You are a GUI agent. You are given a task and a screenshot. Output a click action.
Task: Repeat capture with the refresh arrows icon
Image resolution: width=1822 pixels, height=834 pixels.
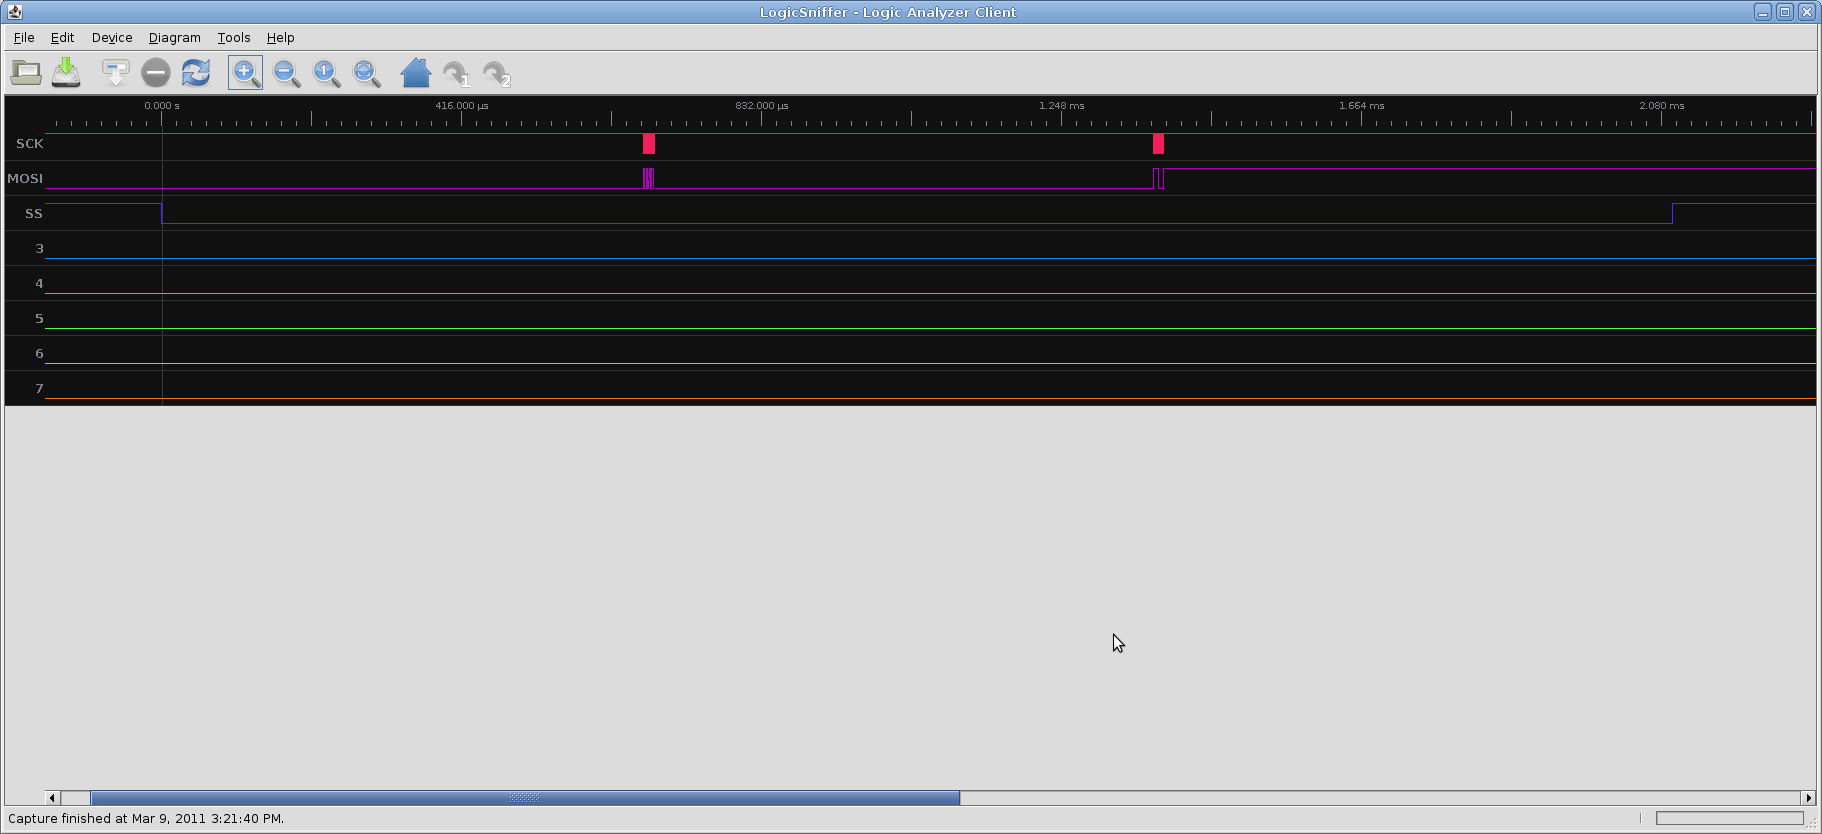tap(196, 72)
